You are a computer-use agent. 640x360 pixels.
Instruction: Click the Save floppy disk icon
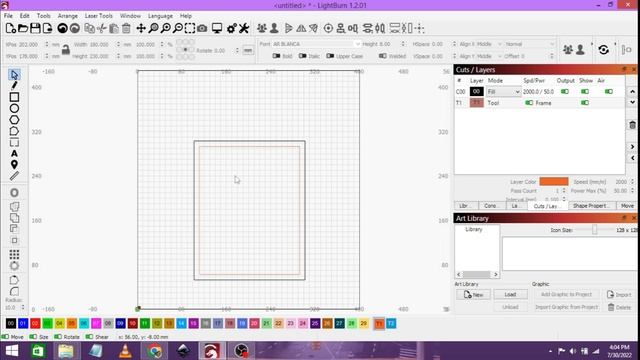[35, 28]
